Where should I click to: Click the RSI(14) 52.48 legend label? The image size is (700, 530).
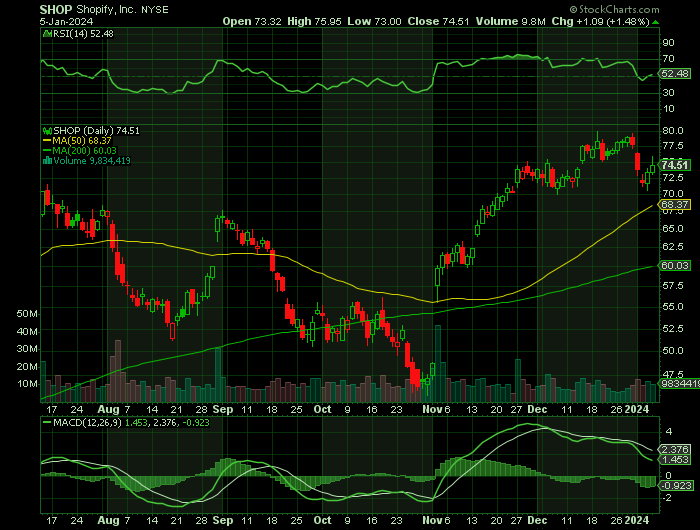point(78,33)
